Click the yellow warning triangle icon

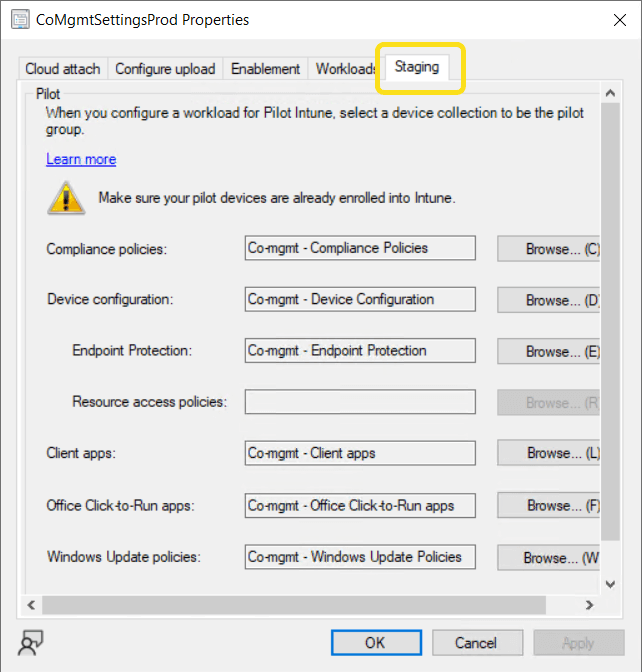click(66, 198)
